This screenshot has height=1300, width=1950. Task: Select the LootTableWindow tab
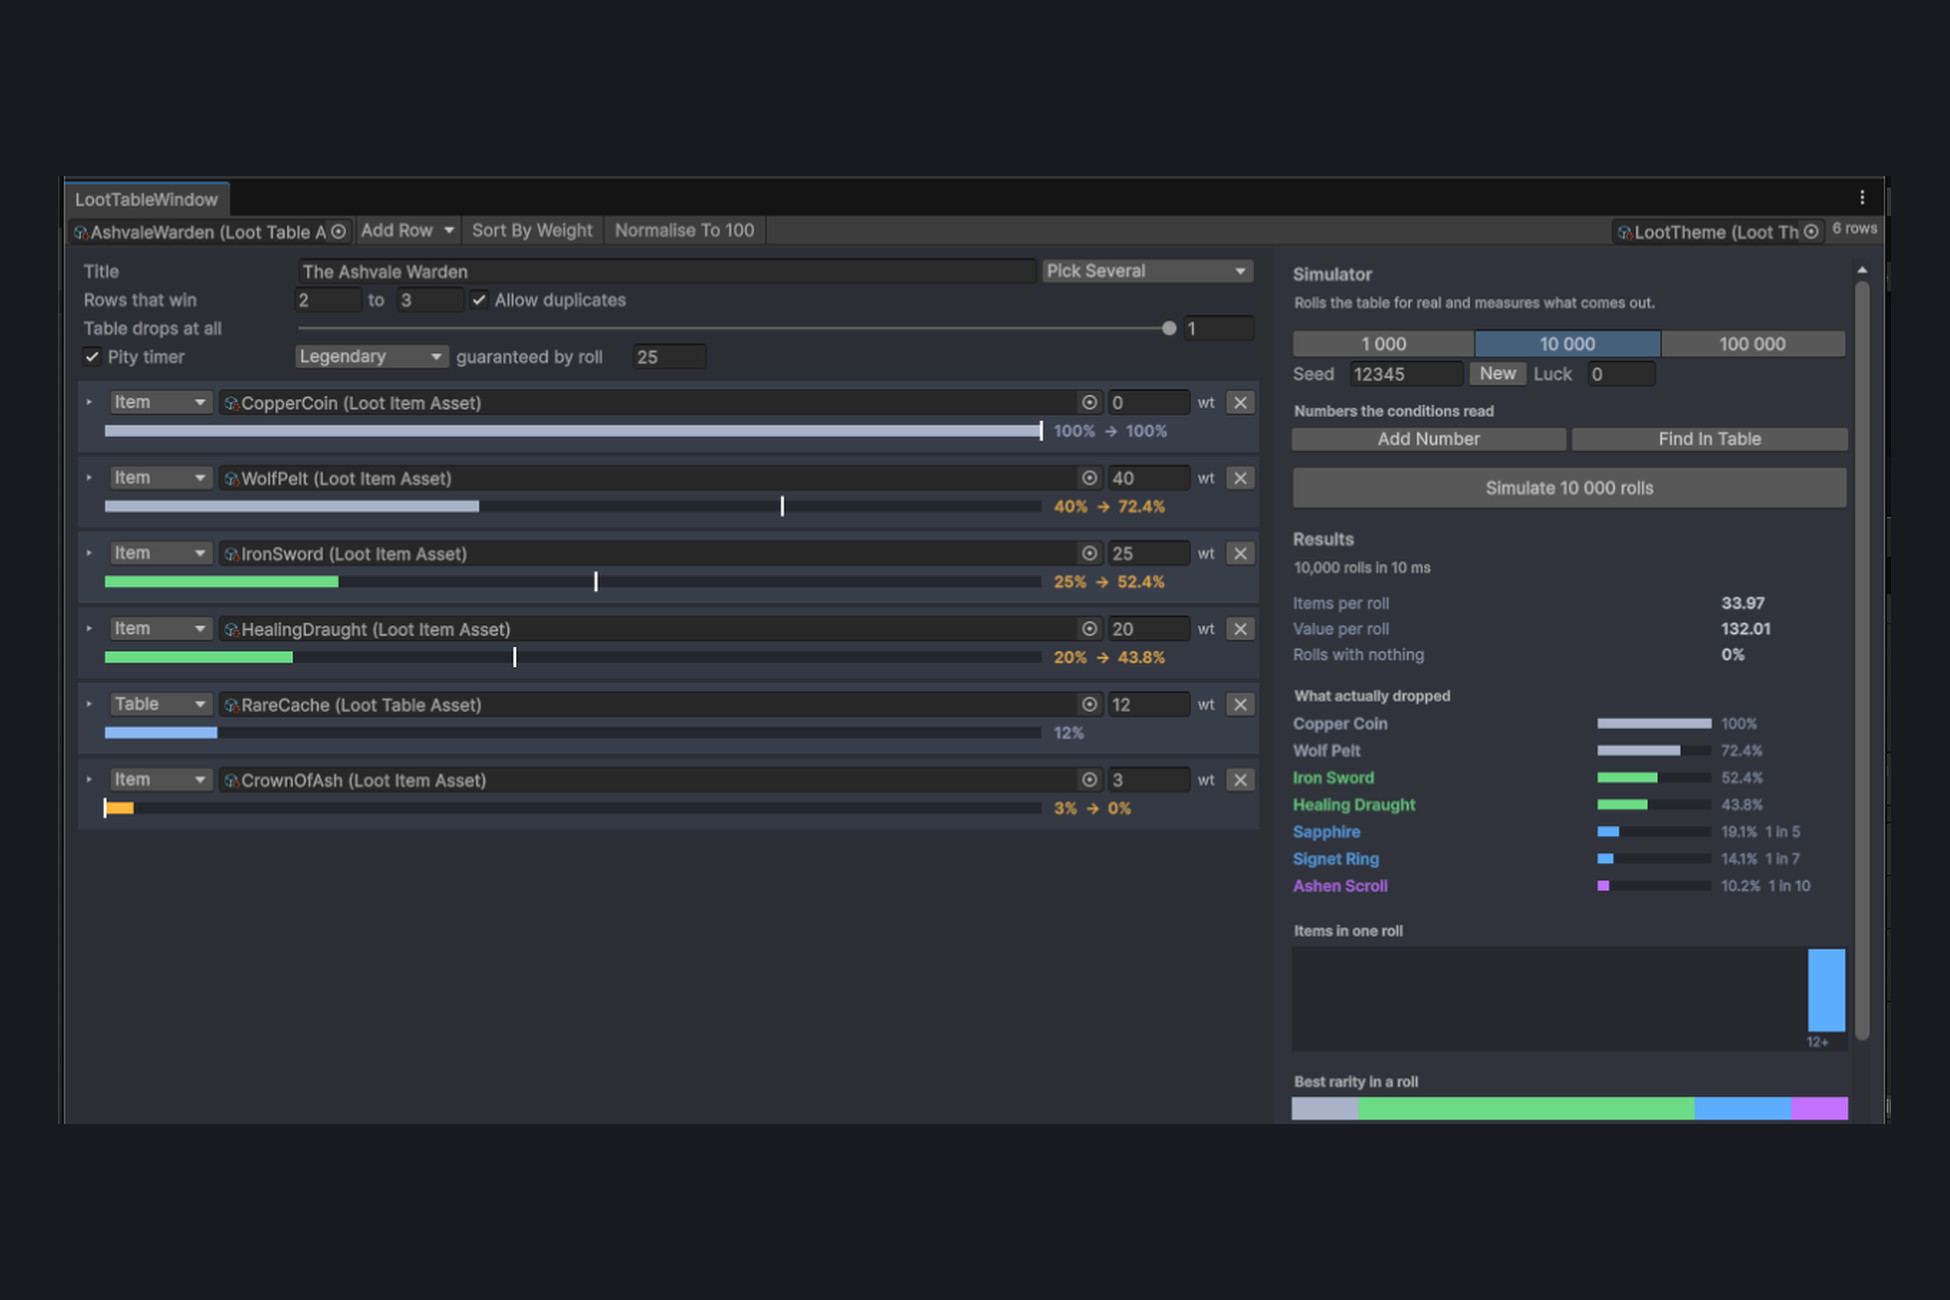[x=147, y=199]
